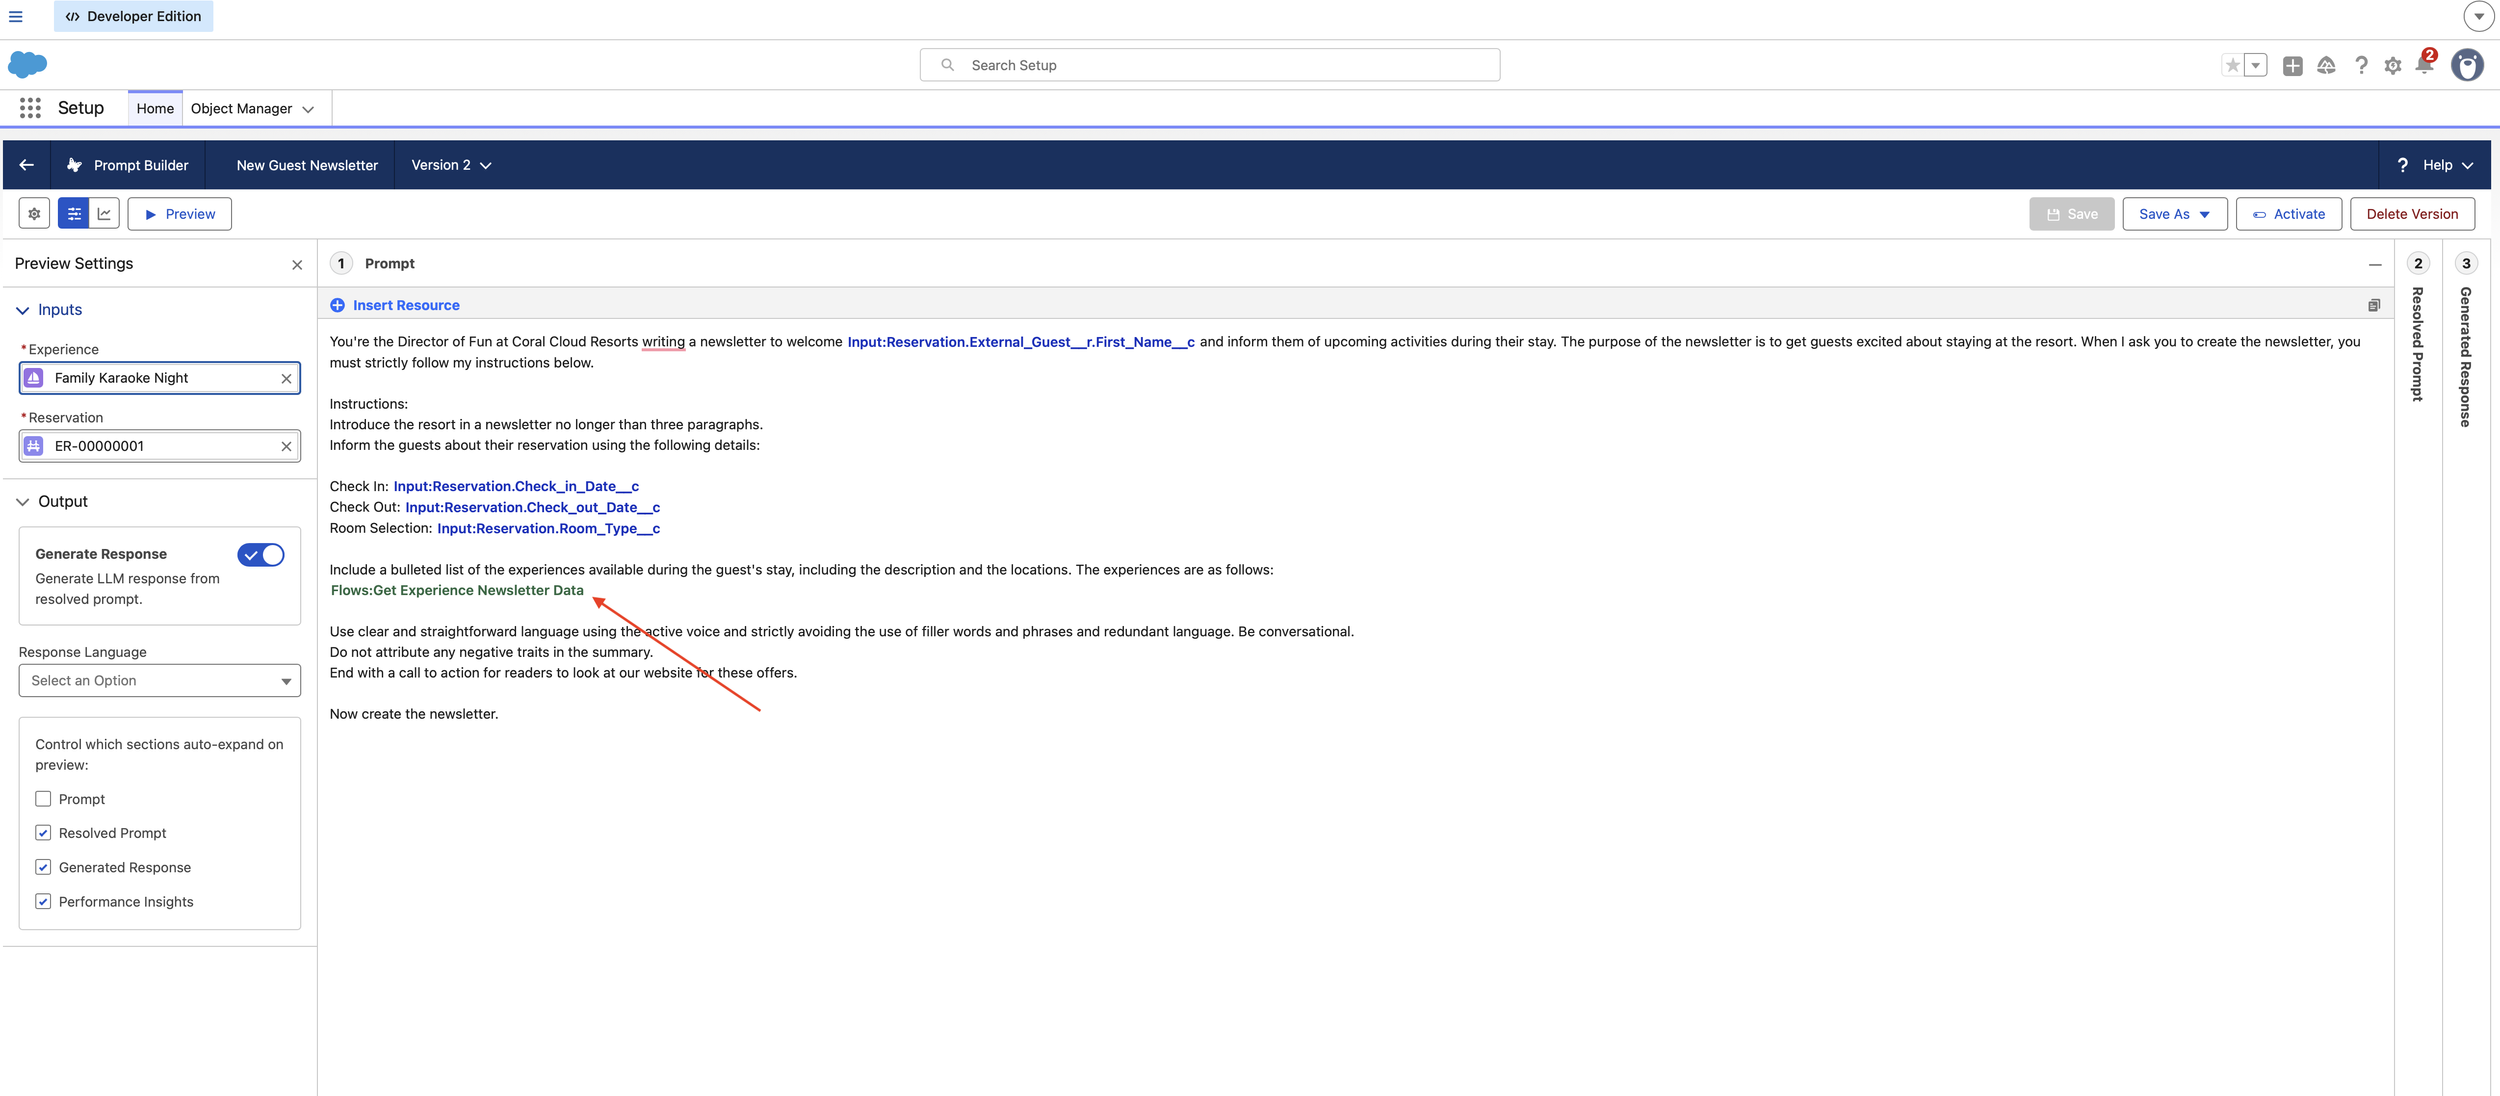Viewport: 2500px width, 1096px height.
Task: Uncheck the Performance Insights checkbox
Action: pyautogui.click(x=43, y=901)
